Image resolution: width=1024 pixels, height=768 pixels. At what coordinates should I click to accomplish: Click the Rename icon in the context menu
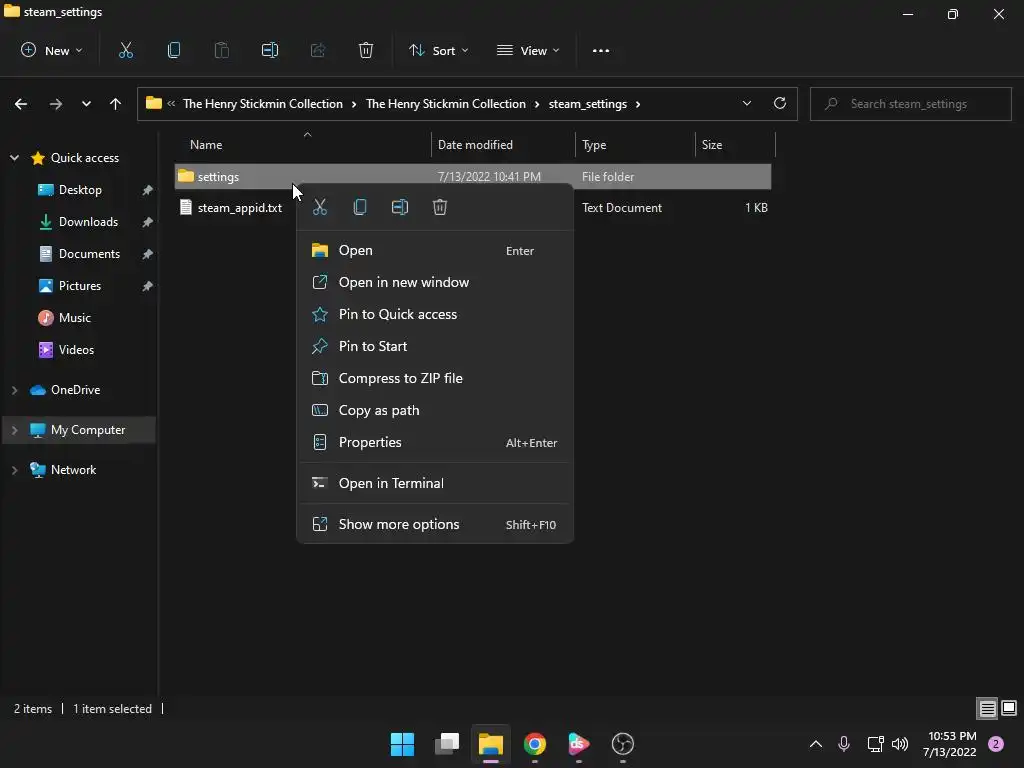[x=400, y=207]
